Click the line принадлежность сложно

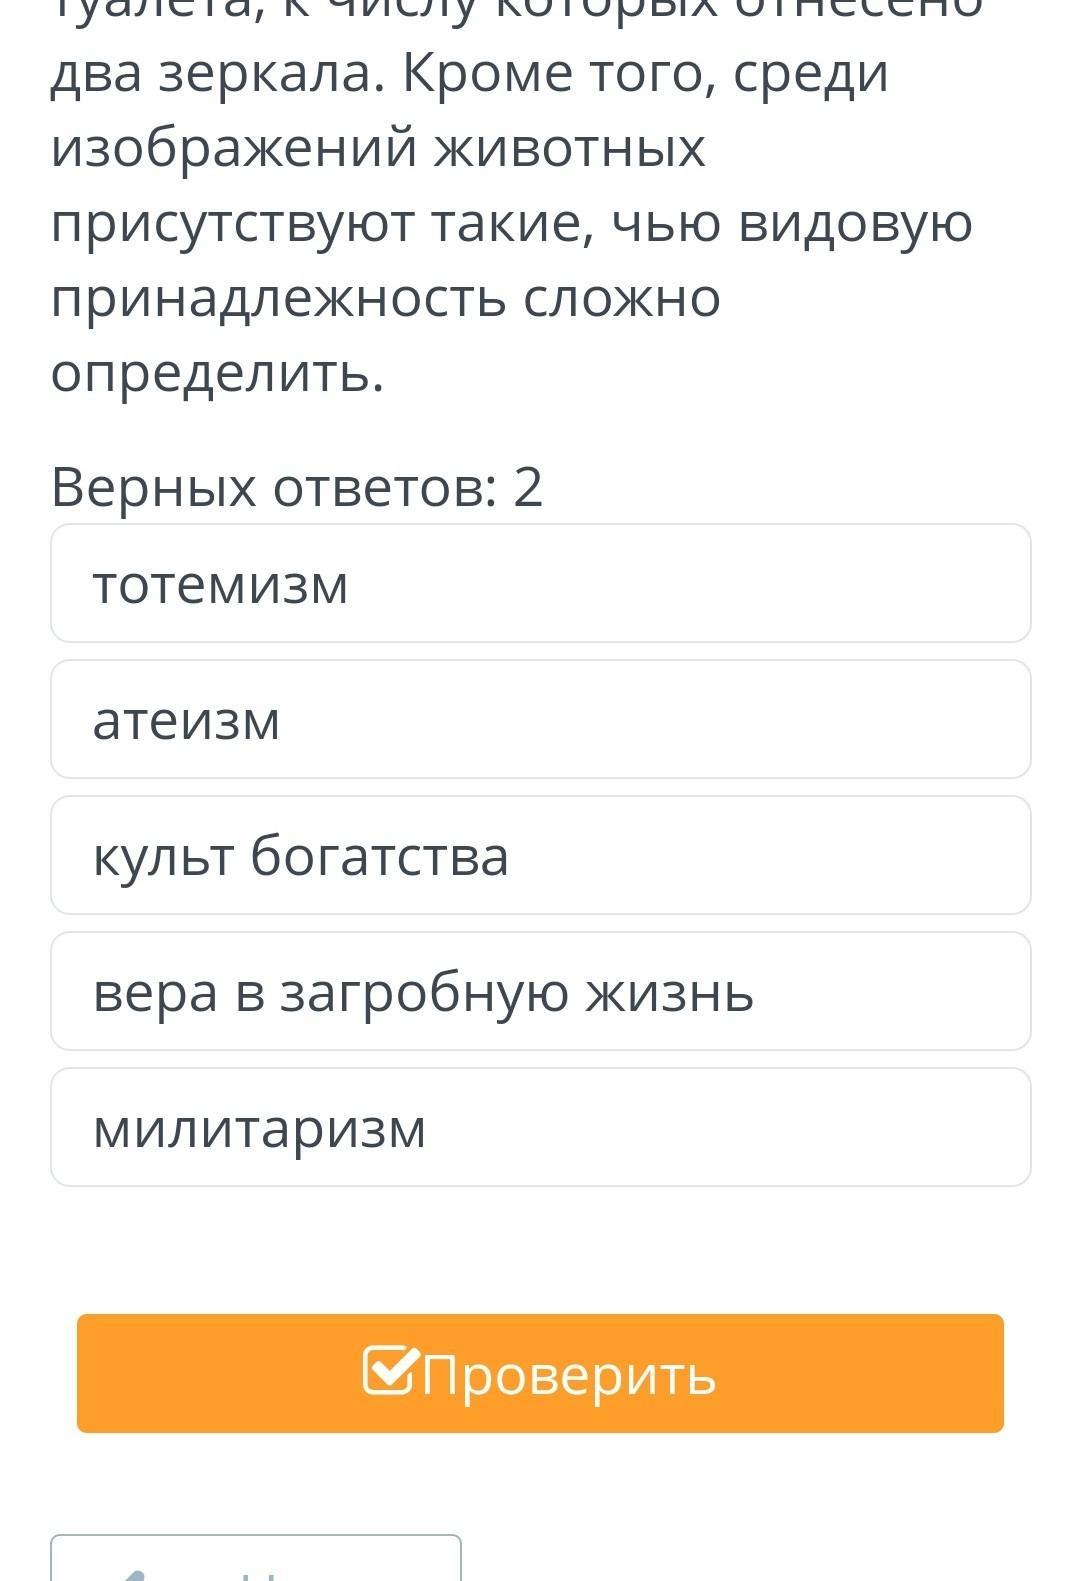(385, 298)
